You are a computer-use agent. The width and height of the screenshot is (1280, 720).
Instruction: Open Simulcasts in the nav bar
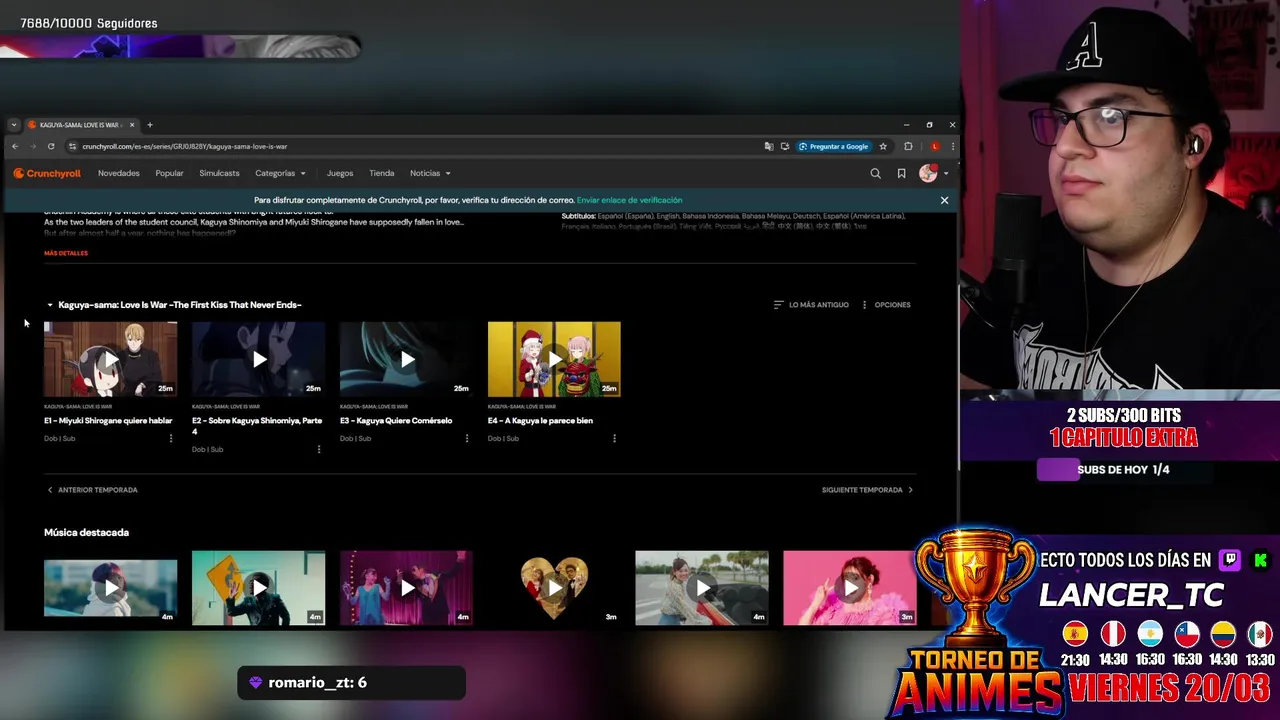[219, 173]
